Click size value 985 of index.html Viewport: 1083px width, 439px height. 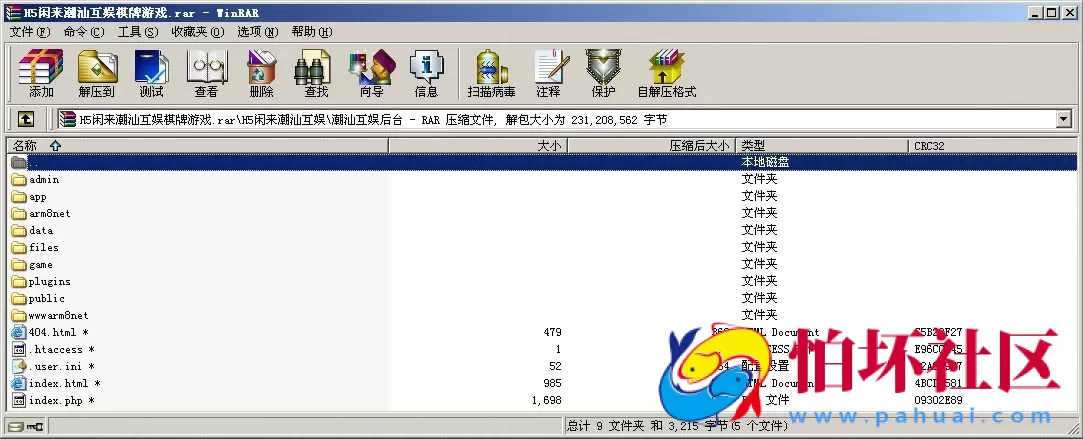(553, 383)
